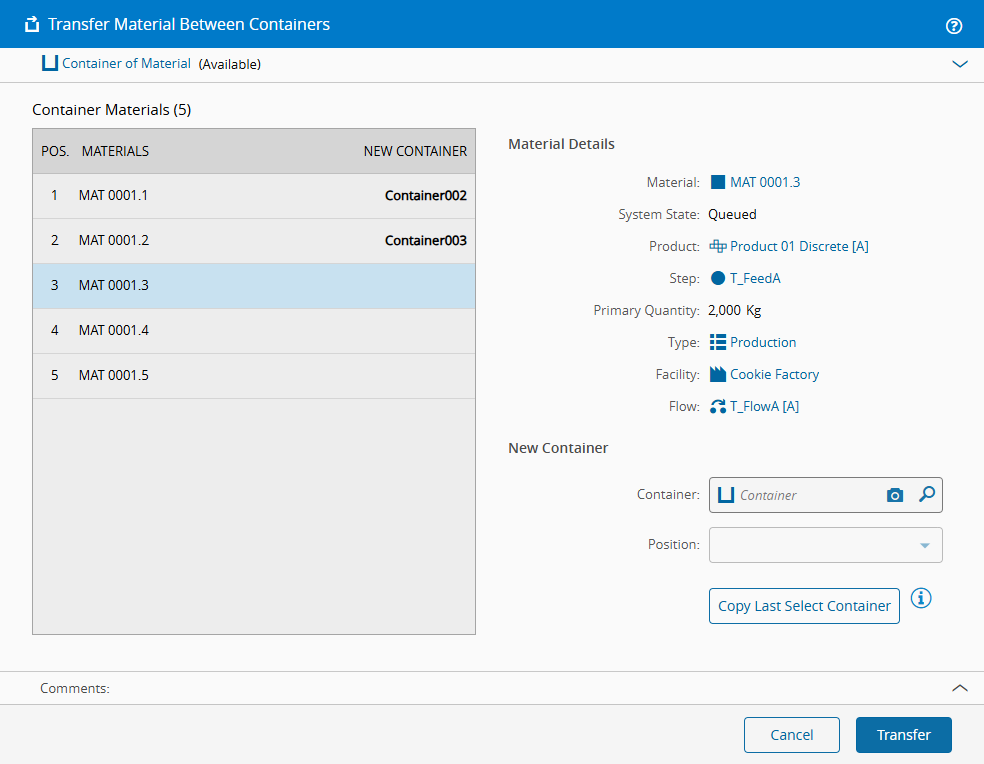The image size is (984, 764).
Task: Click the Copy Last Select Container button
Action: tap(804, 606)
